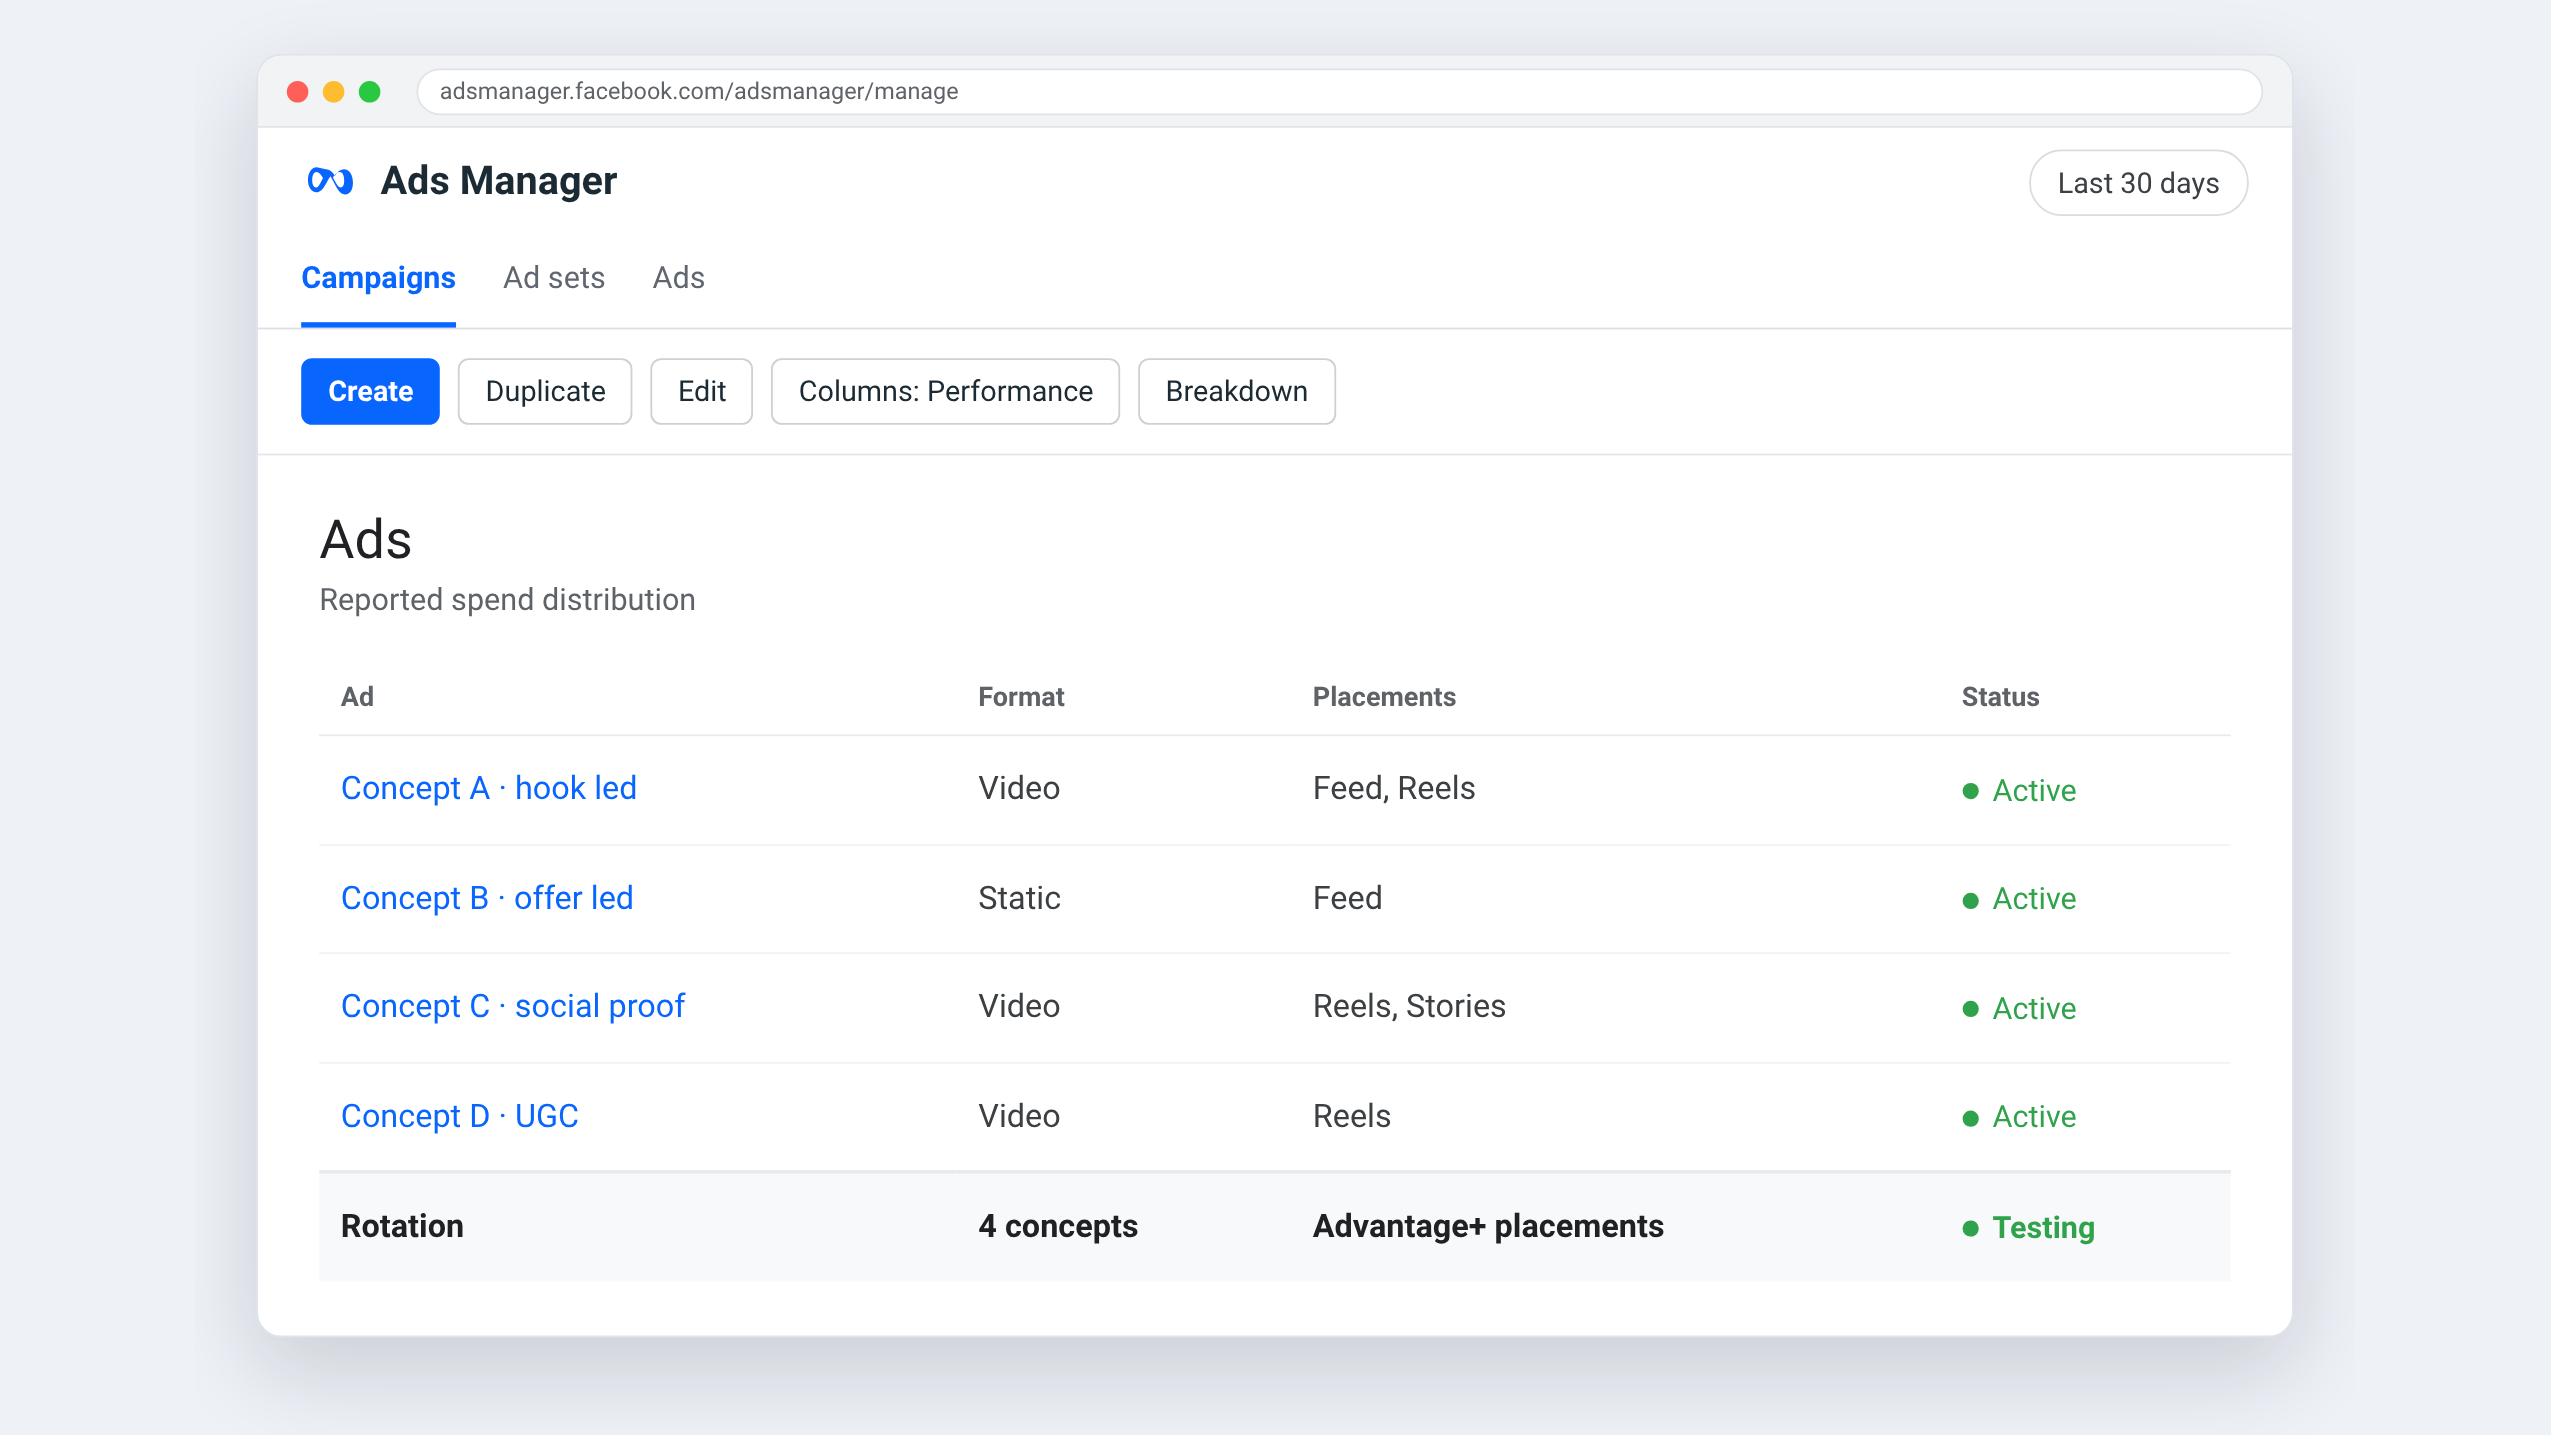Open the Last 30 days date range
Viewport: 2551px width, 1435px height.
(x=2138, y=183)
